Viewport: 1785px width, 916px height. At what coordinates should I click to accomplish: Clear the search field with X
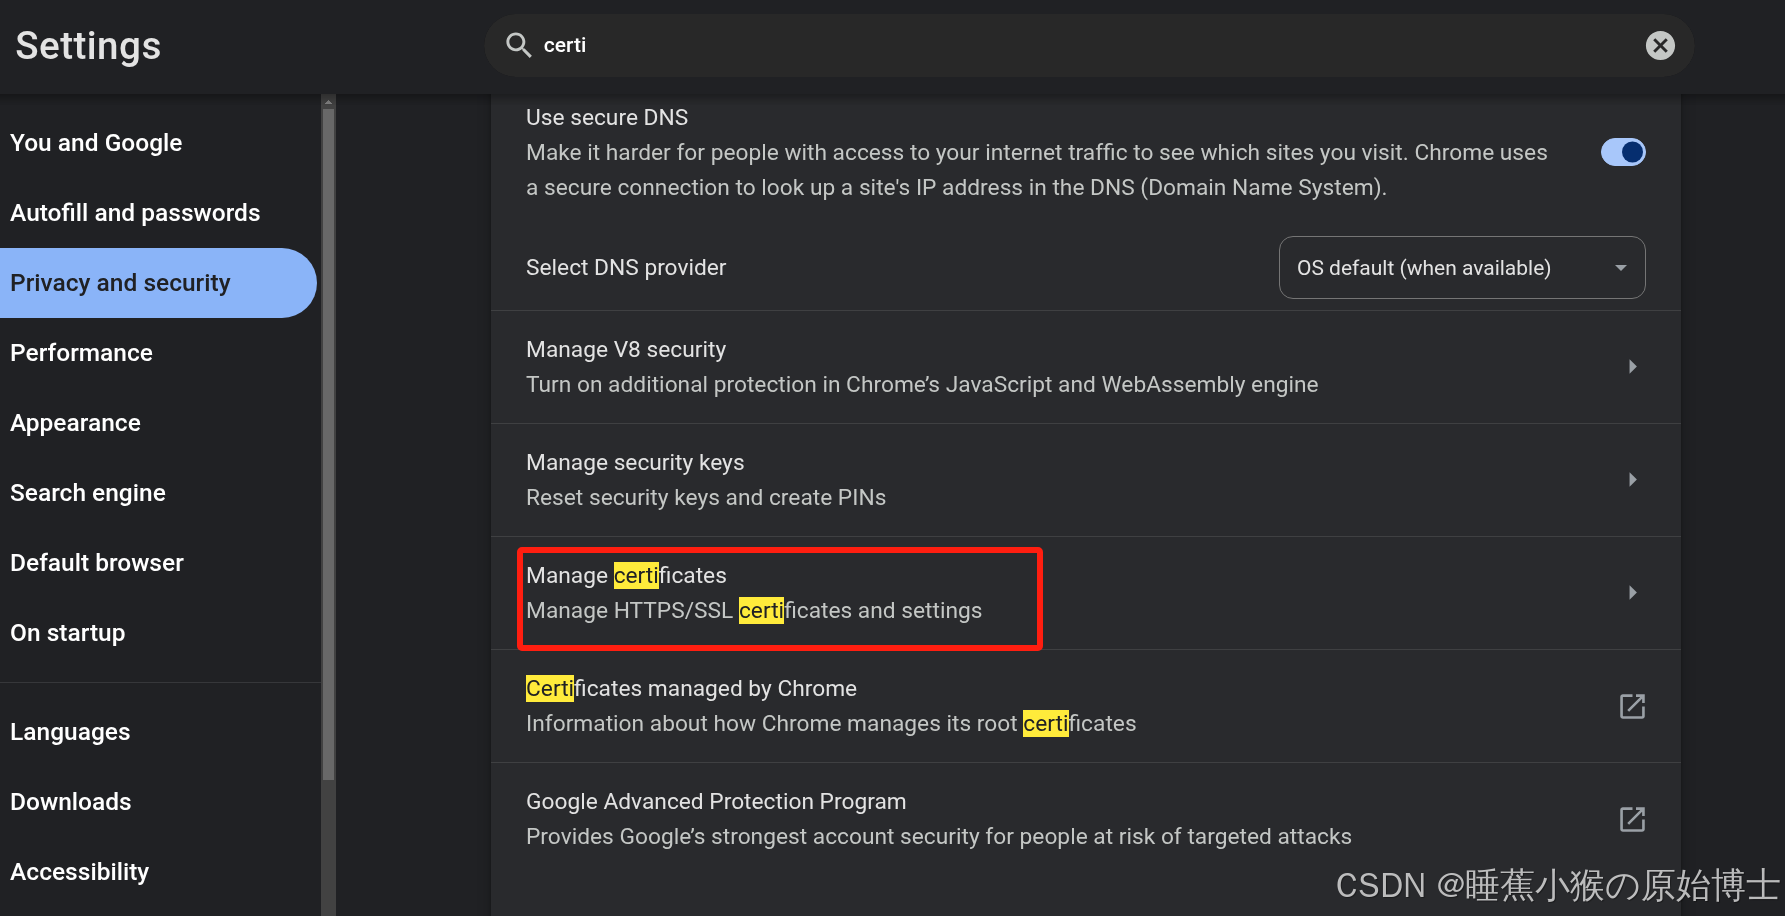[x=1660, y=45]
